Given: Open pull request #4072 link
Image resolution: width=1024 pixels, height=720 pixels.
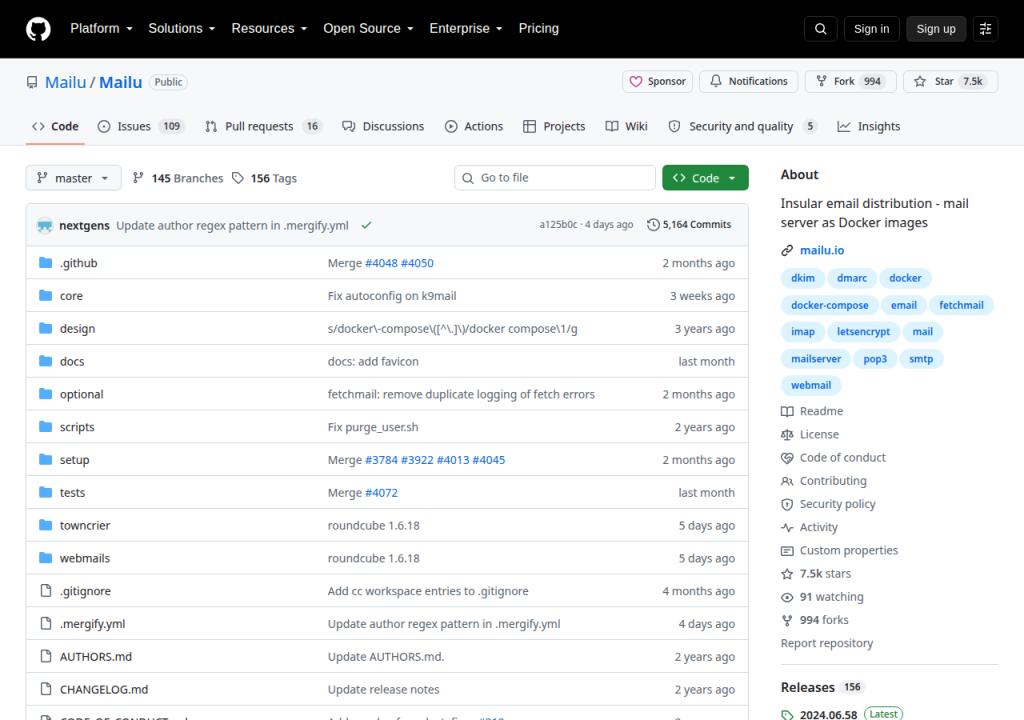Looking at the screenshot, I should tap(381, 493).
